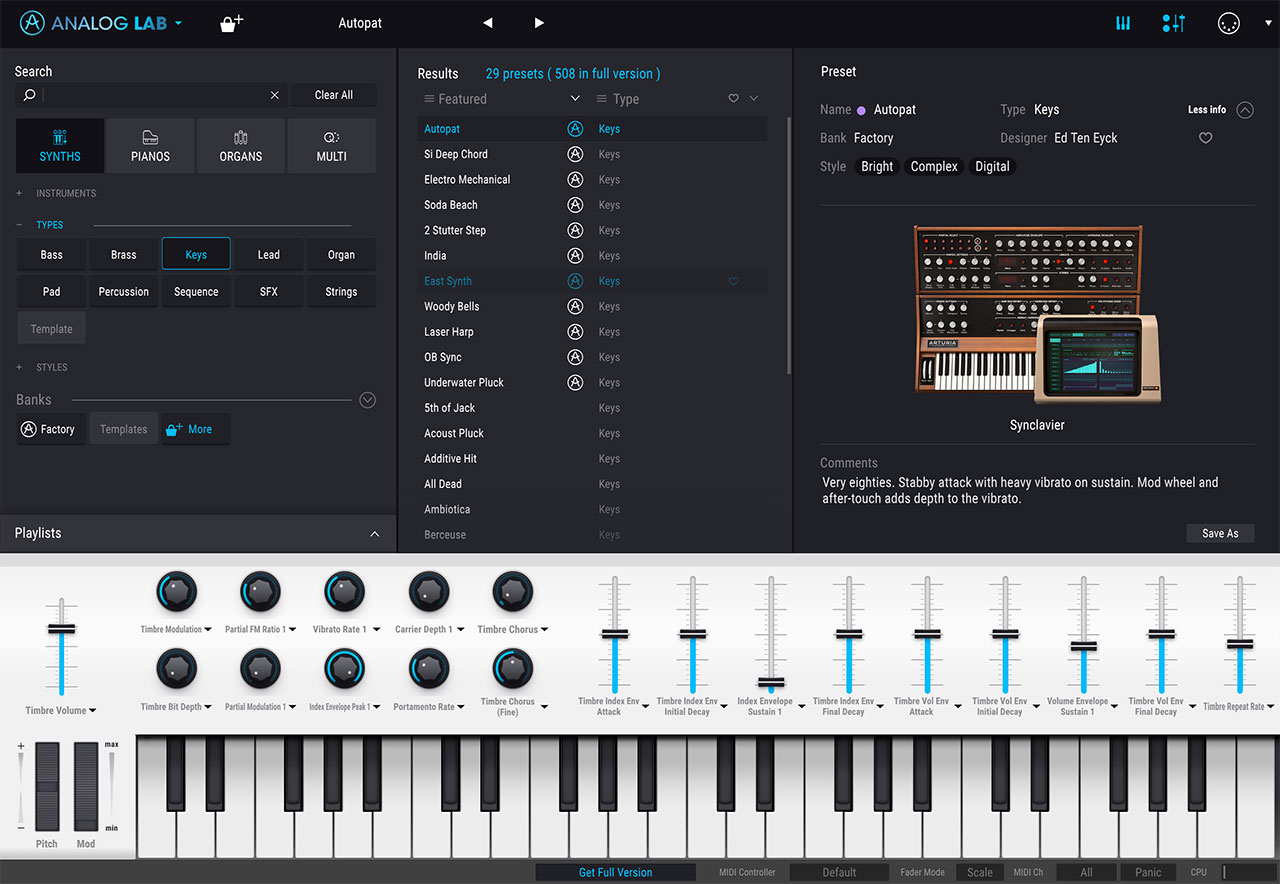Switch to the SYNTHS tab
Image resolution: width=1280 pixels, height=884 pixels.
(60, 146)
